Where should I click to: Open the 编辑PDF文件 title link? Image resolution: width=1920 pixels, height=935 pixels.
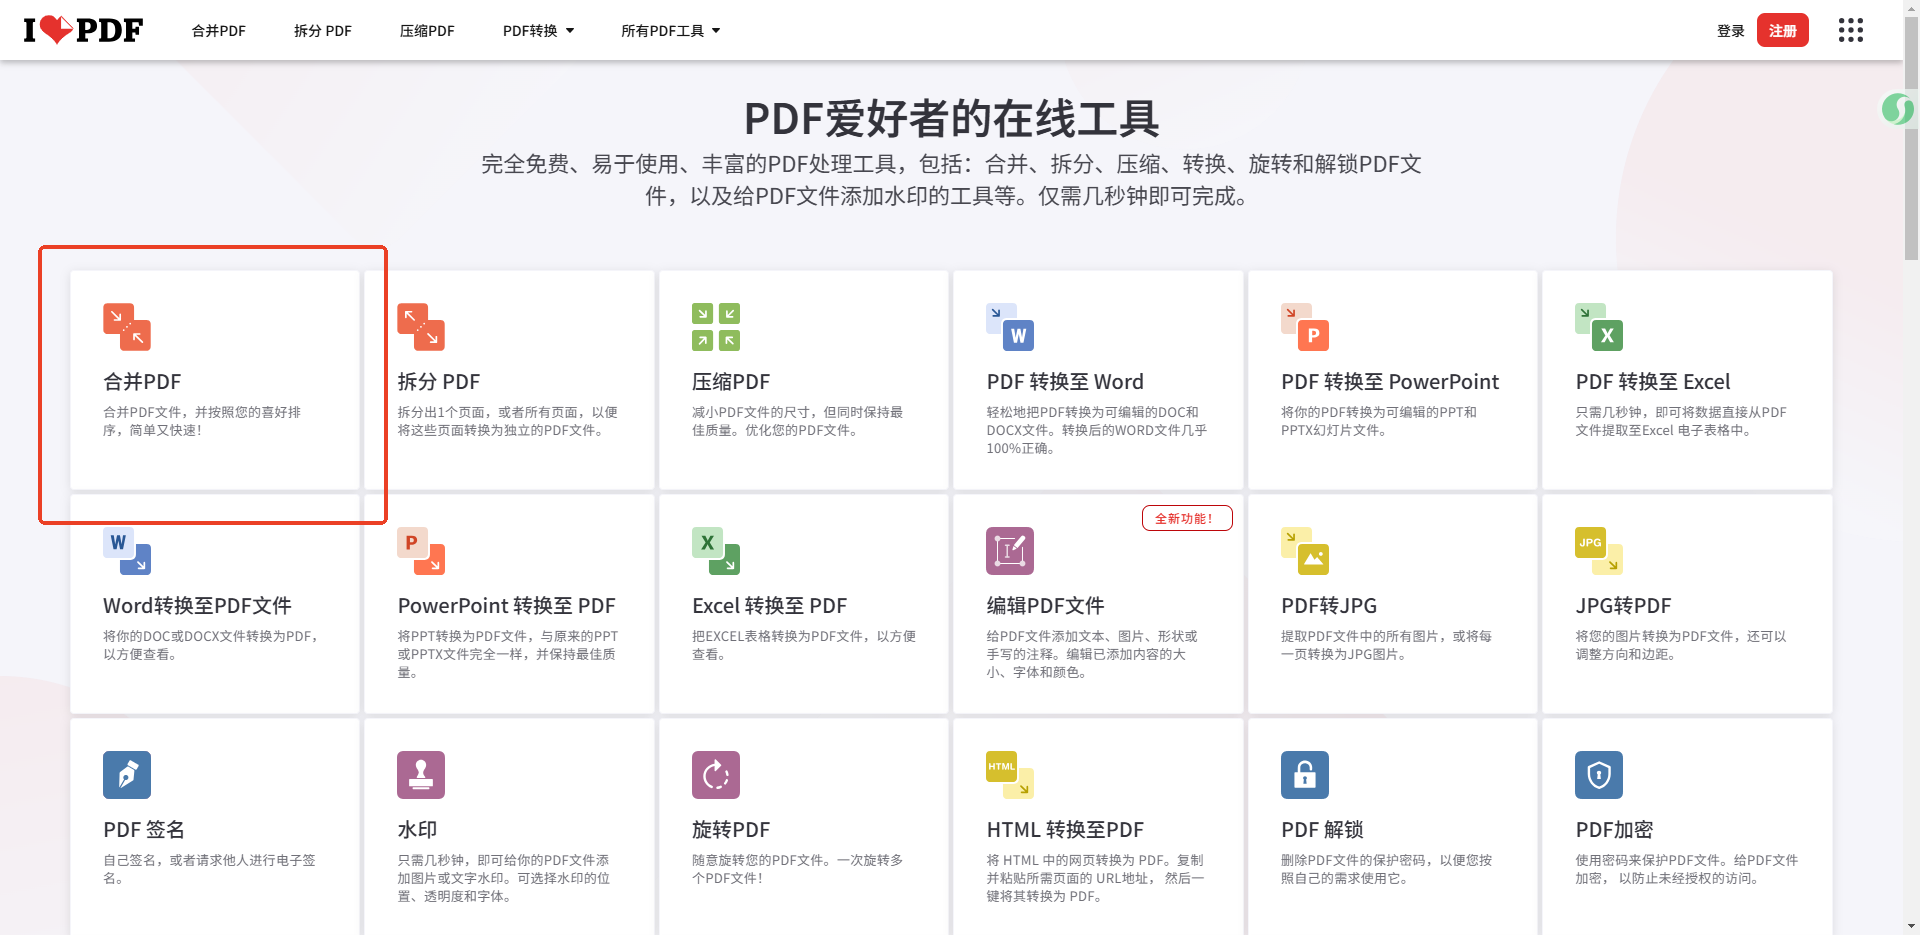pos(1045,606)
